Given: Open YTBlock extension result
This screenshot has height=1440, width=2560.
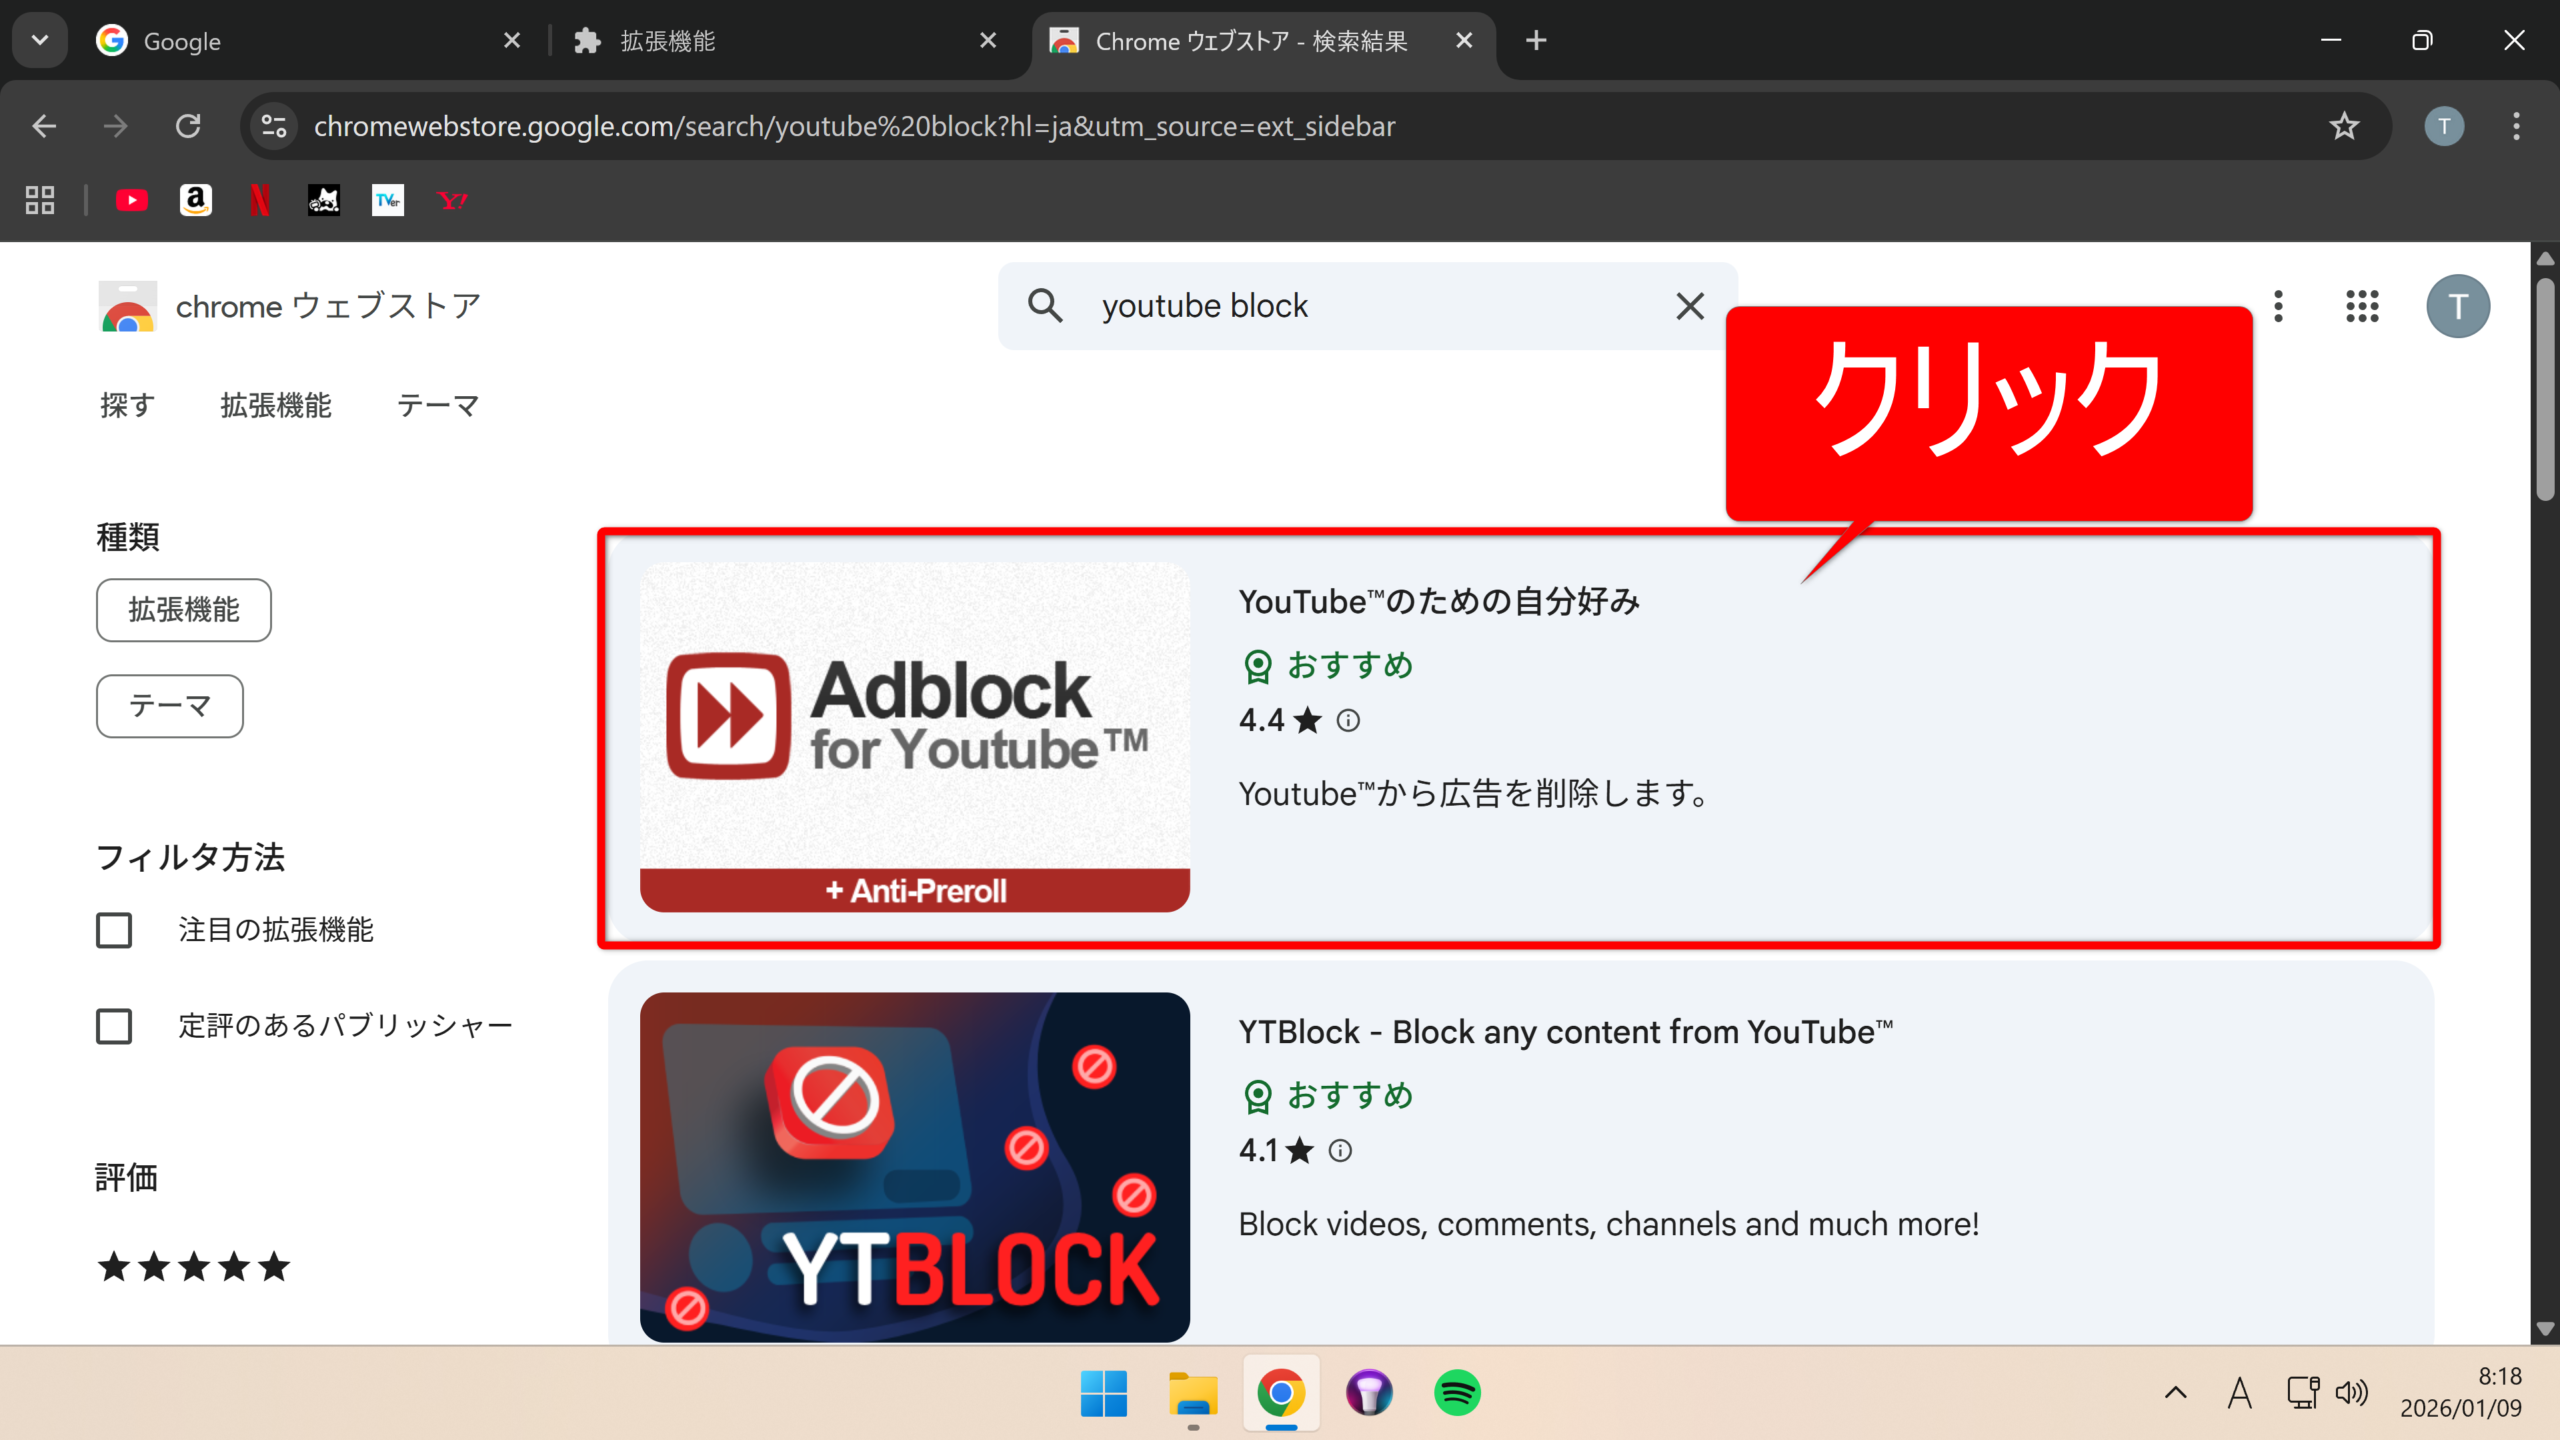Looking at the screenshot, I should pos(1565,1032).
